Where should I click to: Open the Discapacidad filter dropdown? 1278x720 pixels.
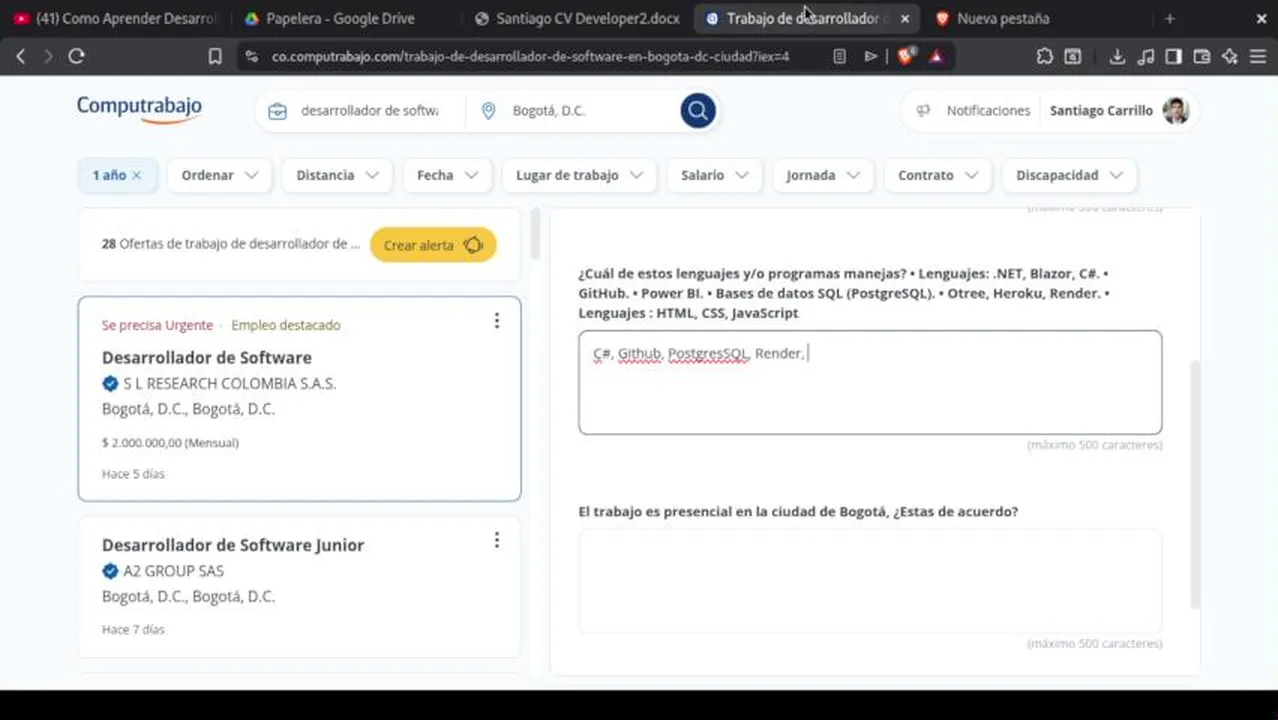point(1069,175)
